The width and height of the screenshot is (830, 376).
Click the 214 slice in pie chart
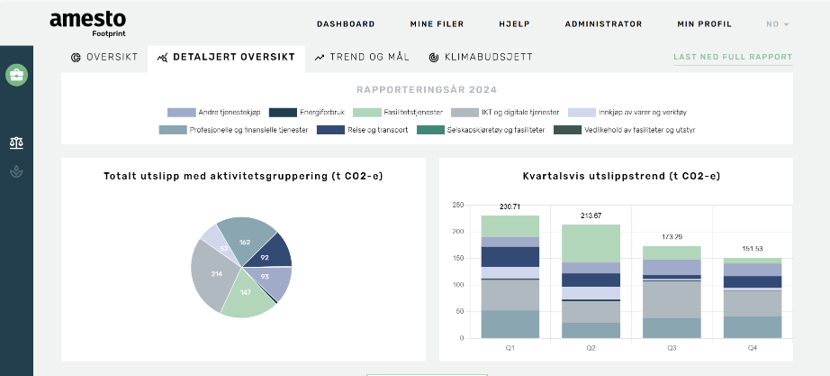tap(212, 275)
